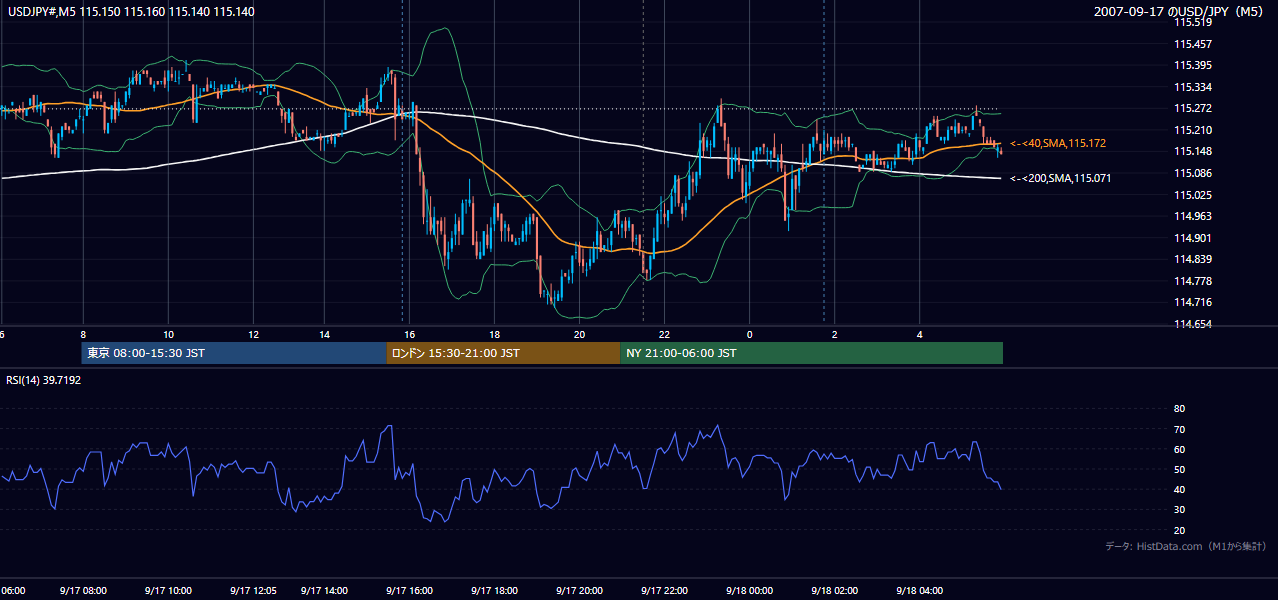
Task: Click hour label 20 under price chart
Action: tap(579, 334)
